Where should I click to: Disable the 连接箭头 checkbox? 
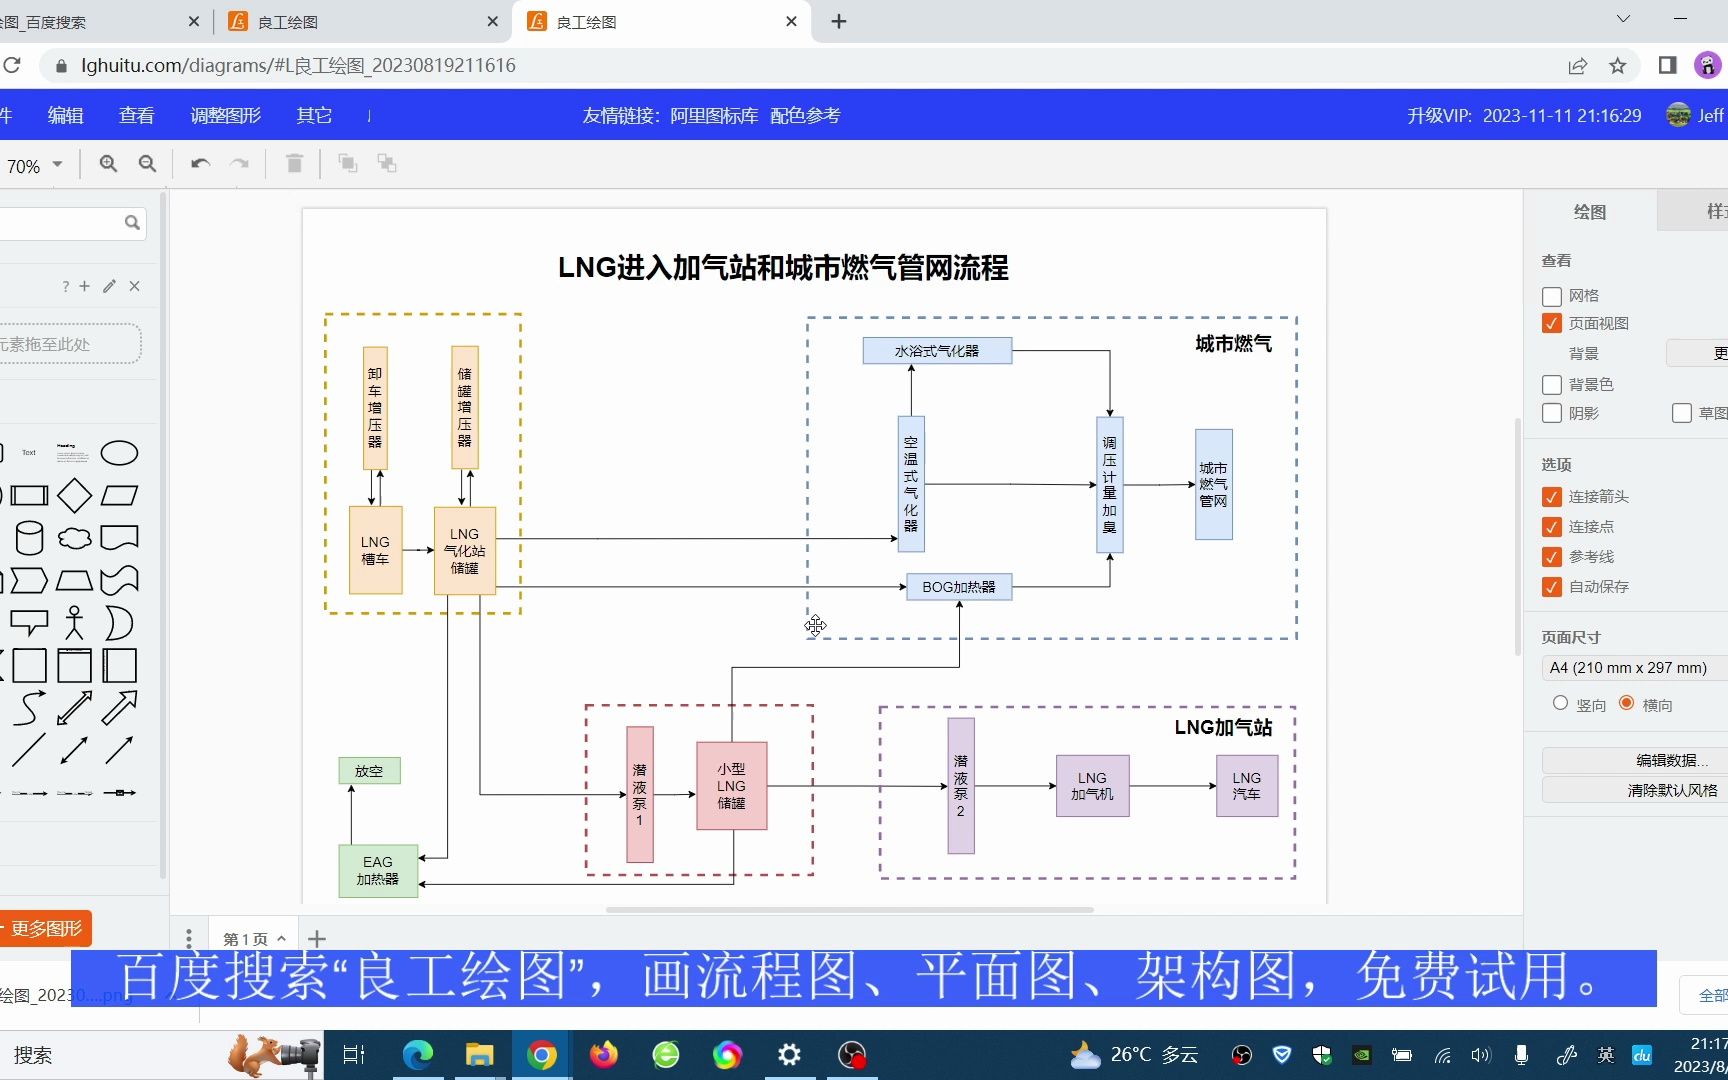pyautogui.click(x=1551, y=497)
